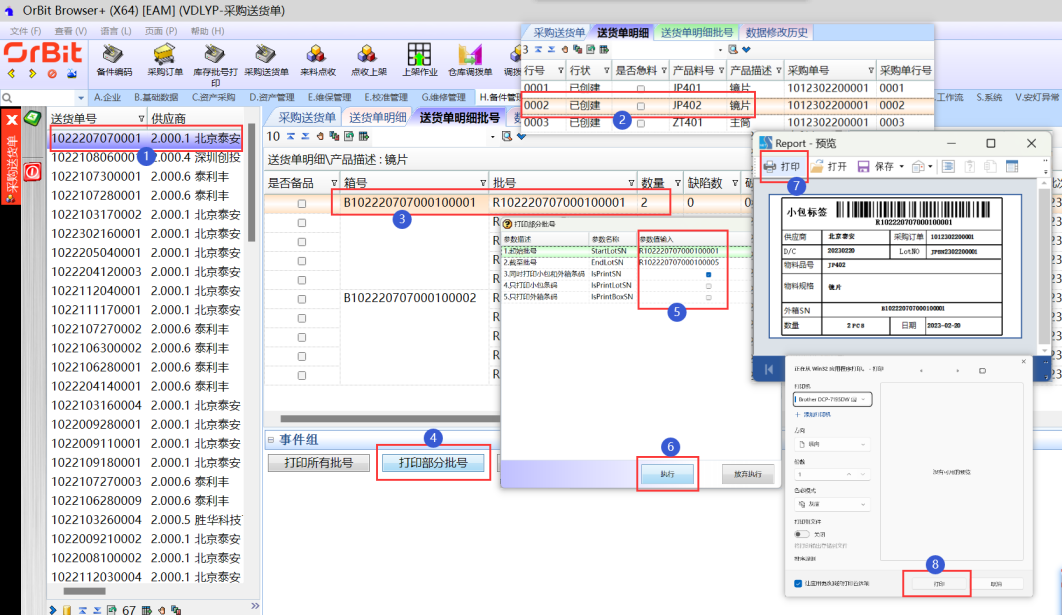Click the hand icon in 送货单明细批号 toolbar
The width and height of the screenshot is (1062, 615).
click(x=320, y=136)
